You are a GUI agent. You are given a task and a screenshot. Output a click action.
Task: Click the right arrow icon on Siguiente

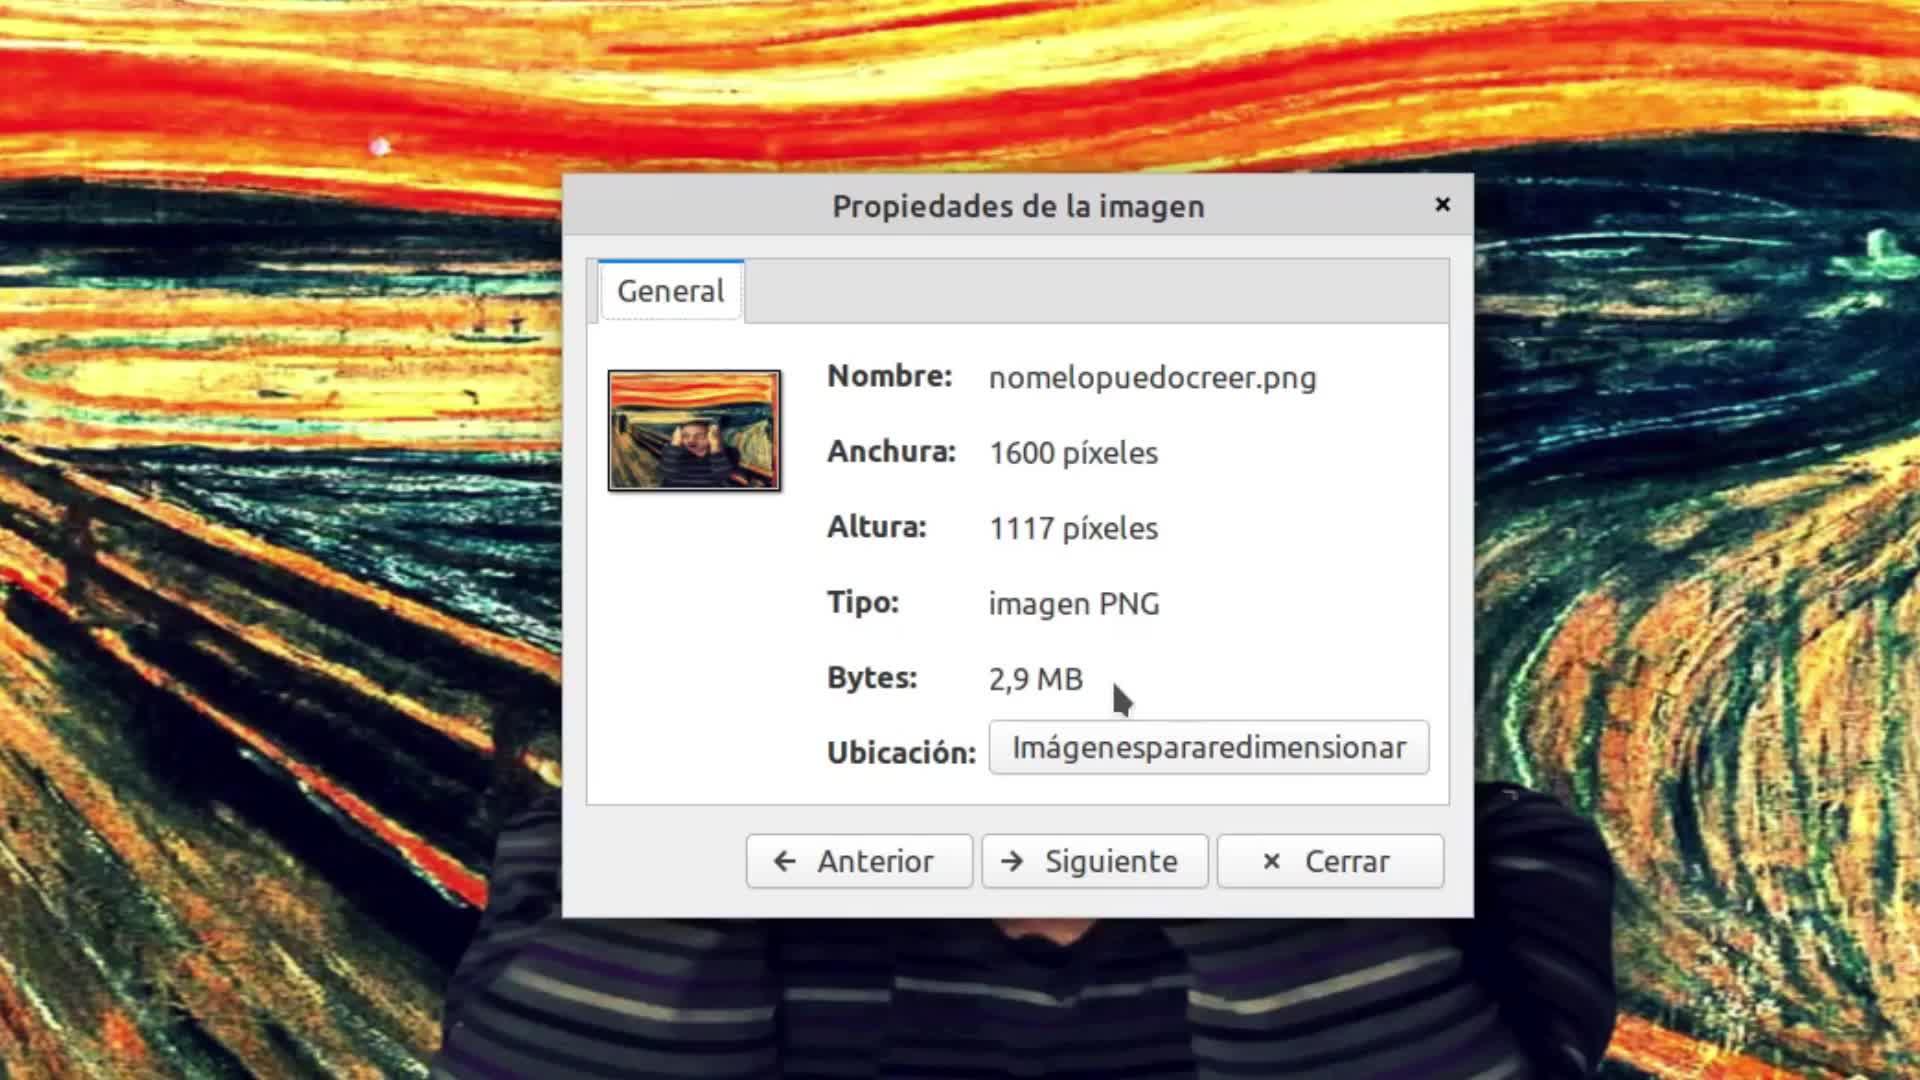(x=1012, y=861)
